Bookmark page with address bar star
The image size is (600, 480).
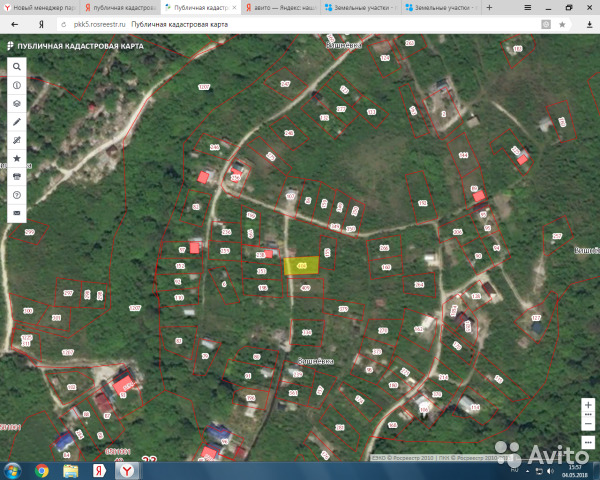562,24
